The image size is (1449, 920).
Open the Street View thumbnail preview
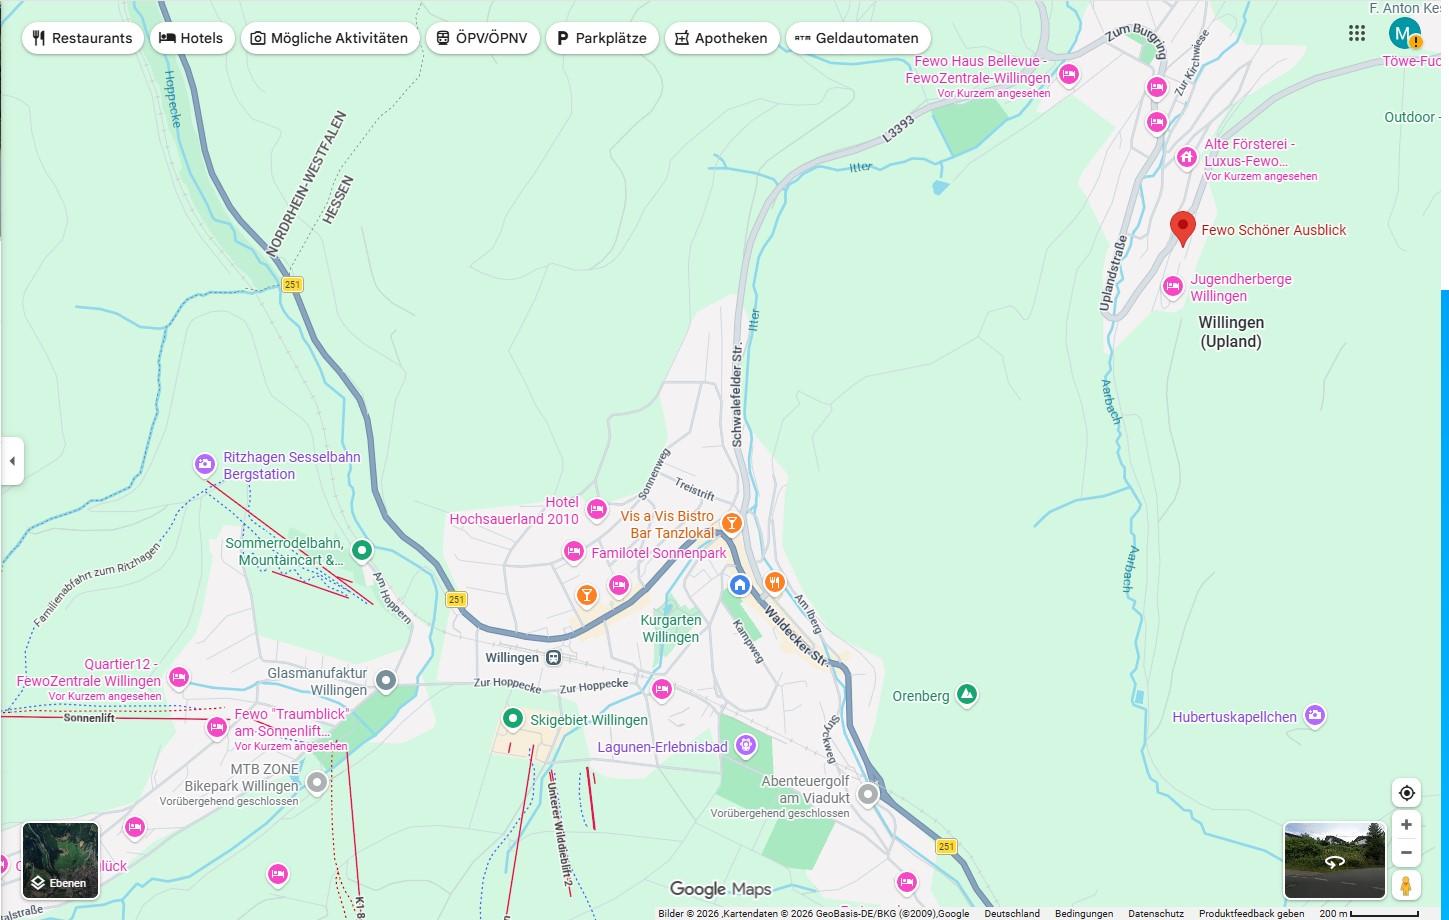(1333, 860)
